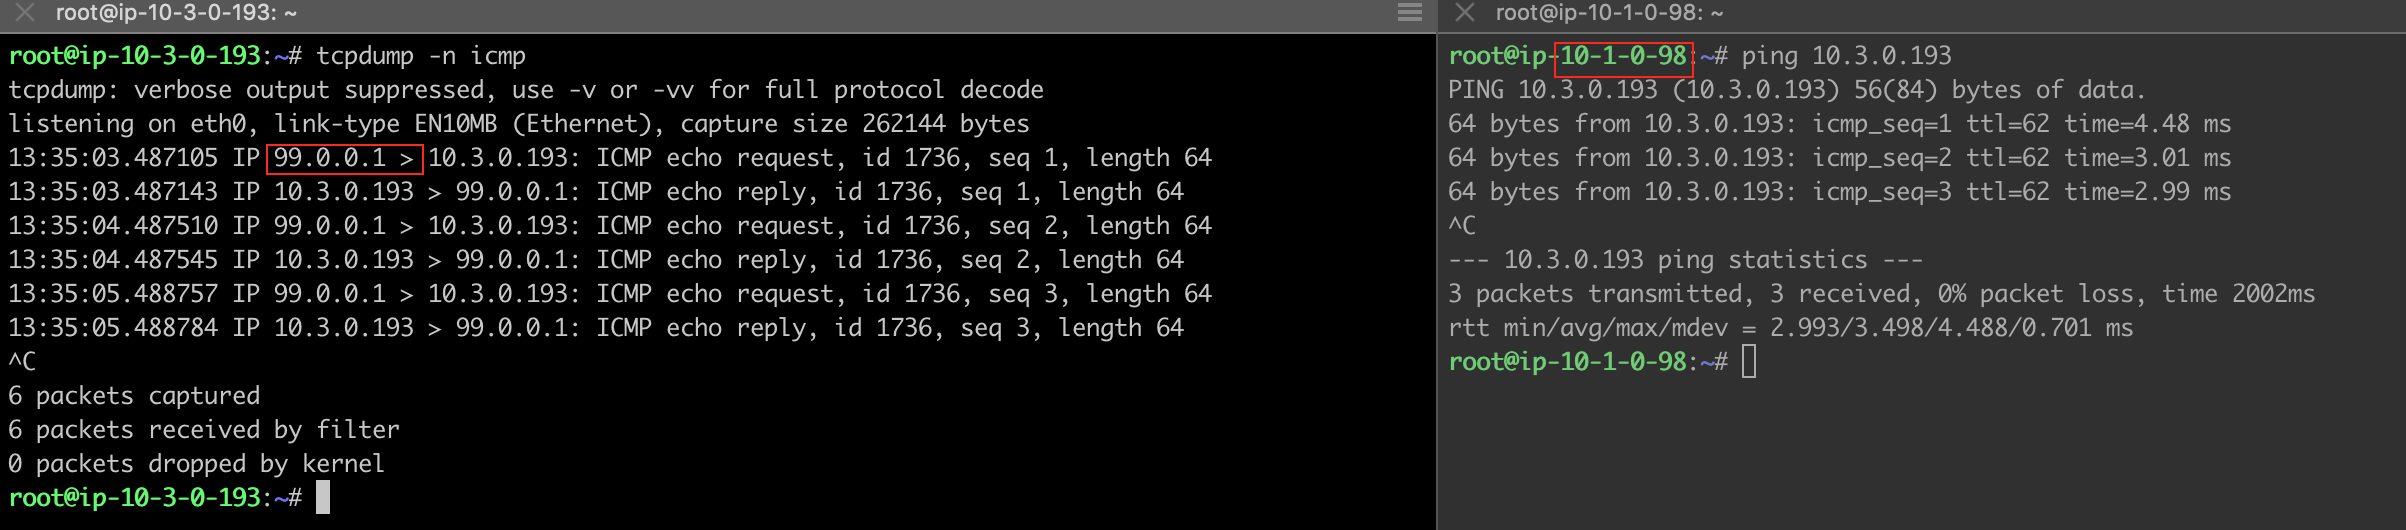Screen dimensions: 2406x530
Task: Click the '6 packets received by filter' line
Action: [204, 430]
